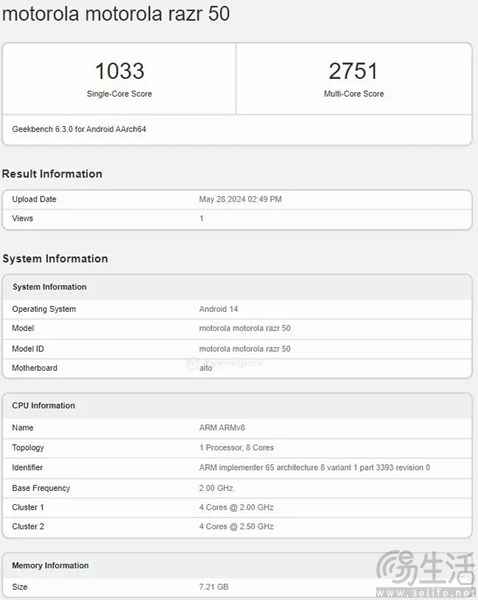
Task: Click the memory 'Size' row label
Action: [20, 587]
